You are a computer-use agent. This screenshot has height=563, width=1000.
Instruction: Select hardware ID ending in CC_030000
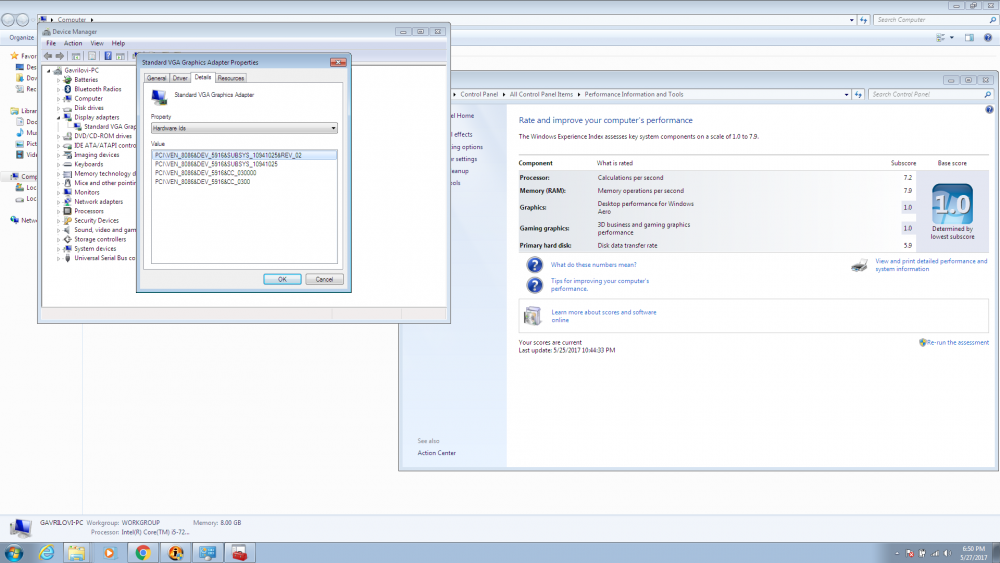[205, 173]
